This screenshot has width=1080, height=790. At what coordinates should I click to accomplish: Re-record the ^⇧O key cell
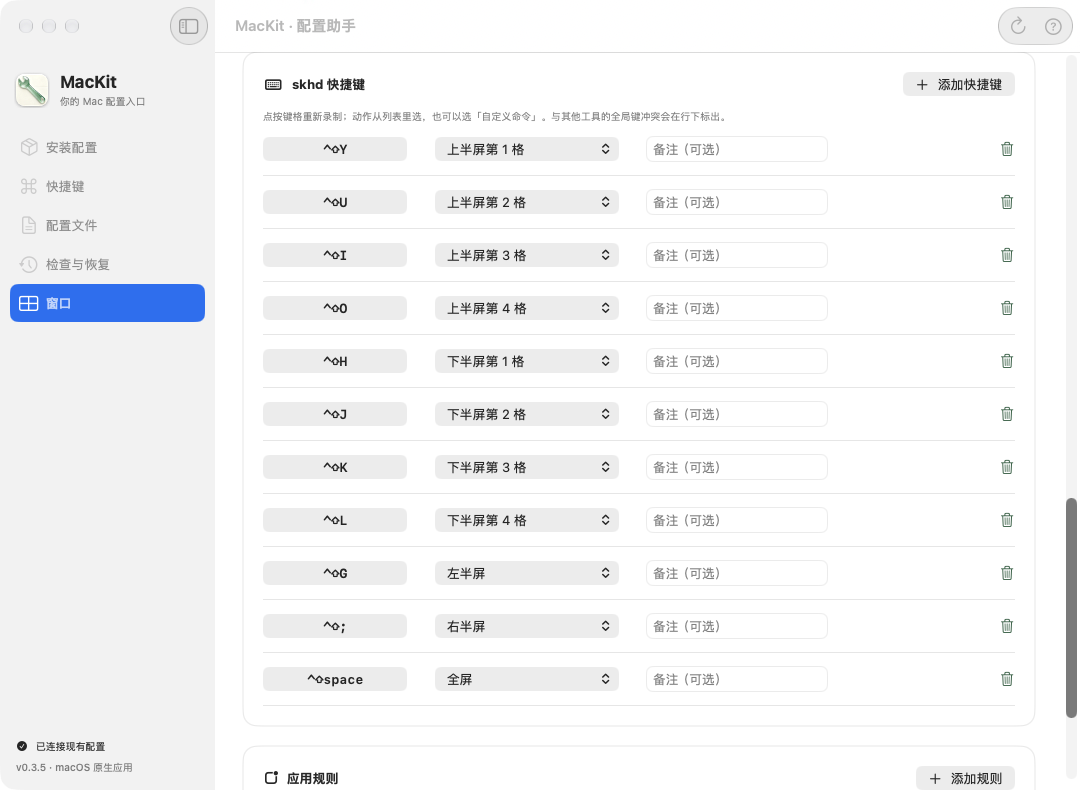tap(335, 309)
